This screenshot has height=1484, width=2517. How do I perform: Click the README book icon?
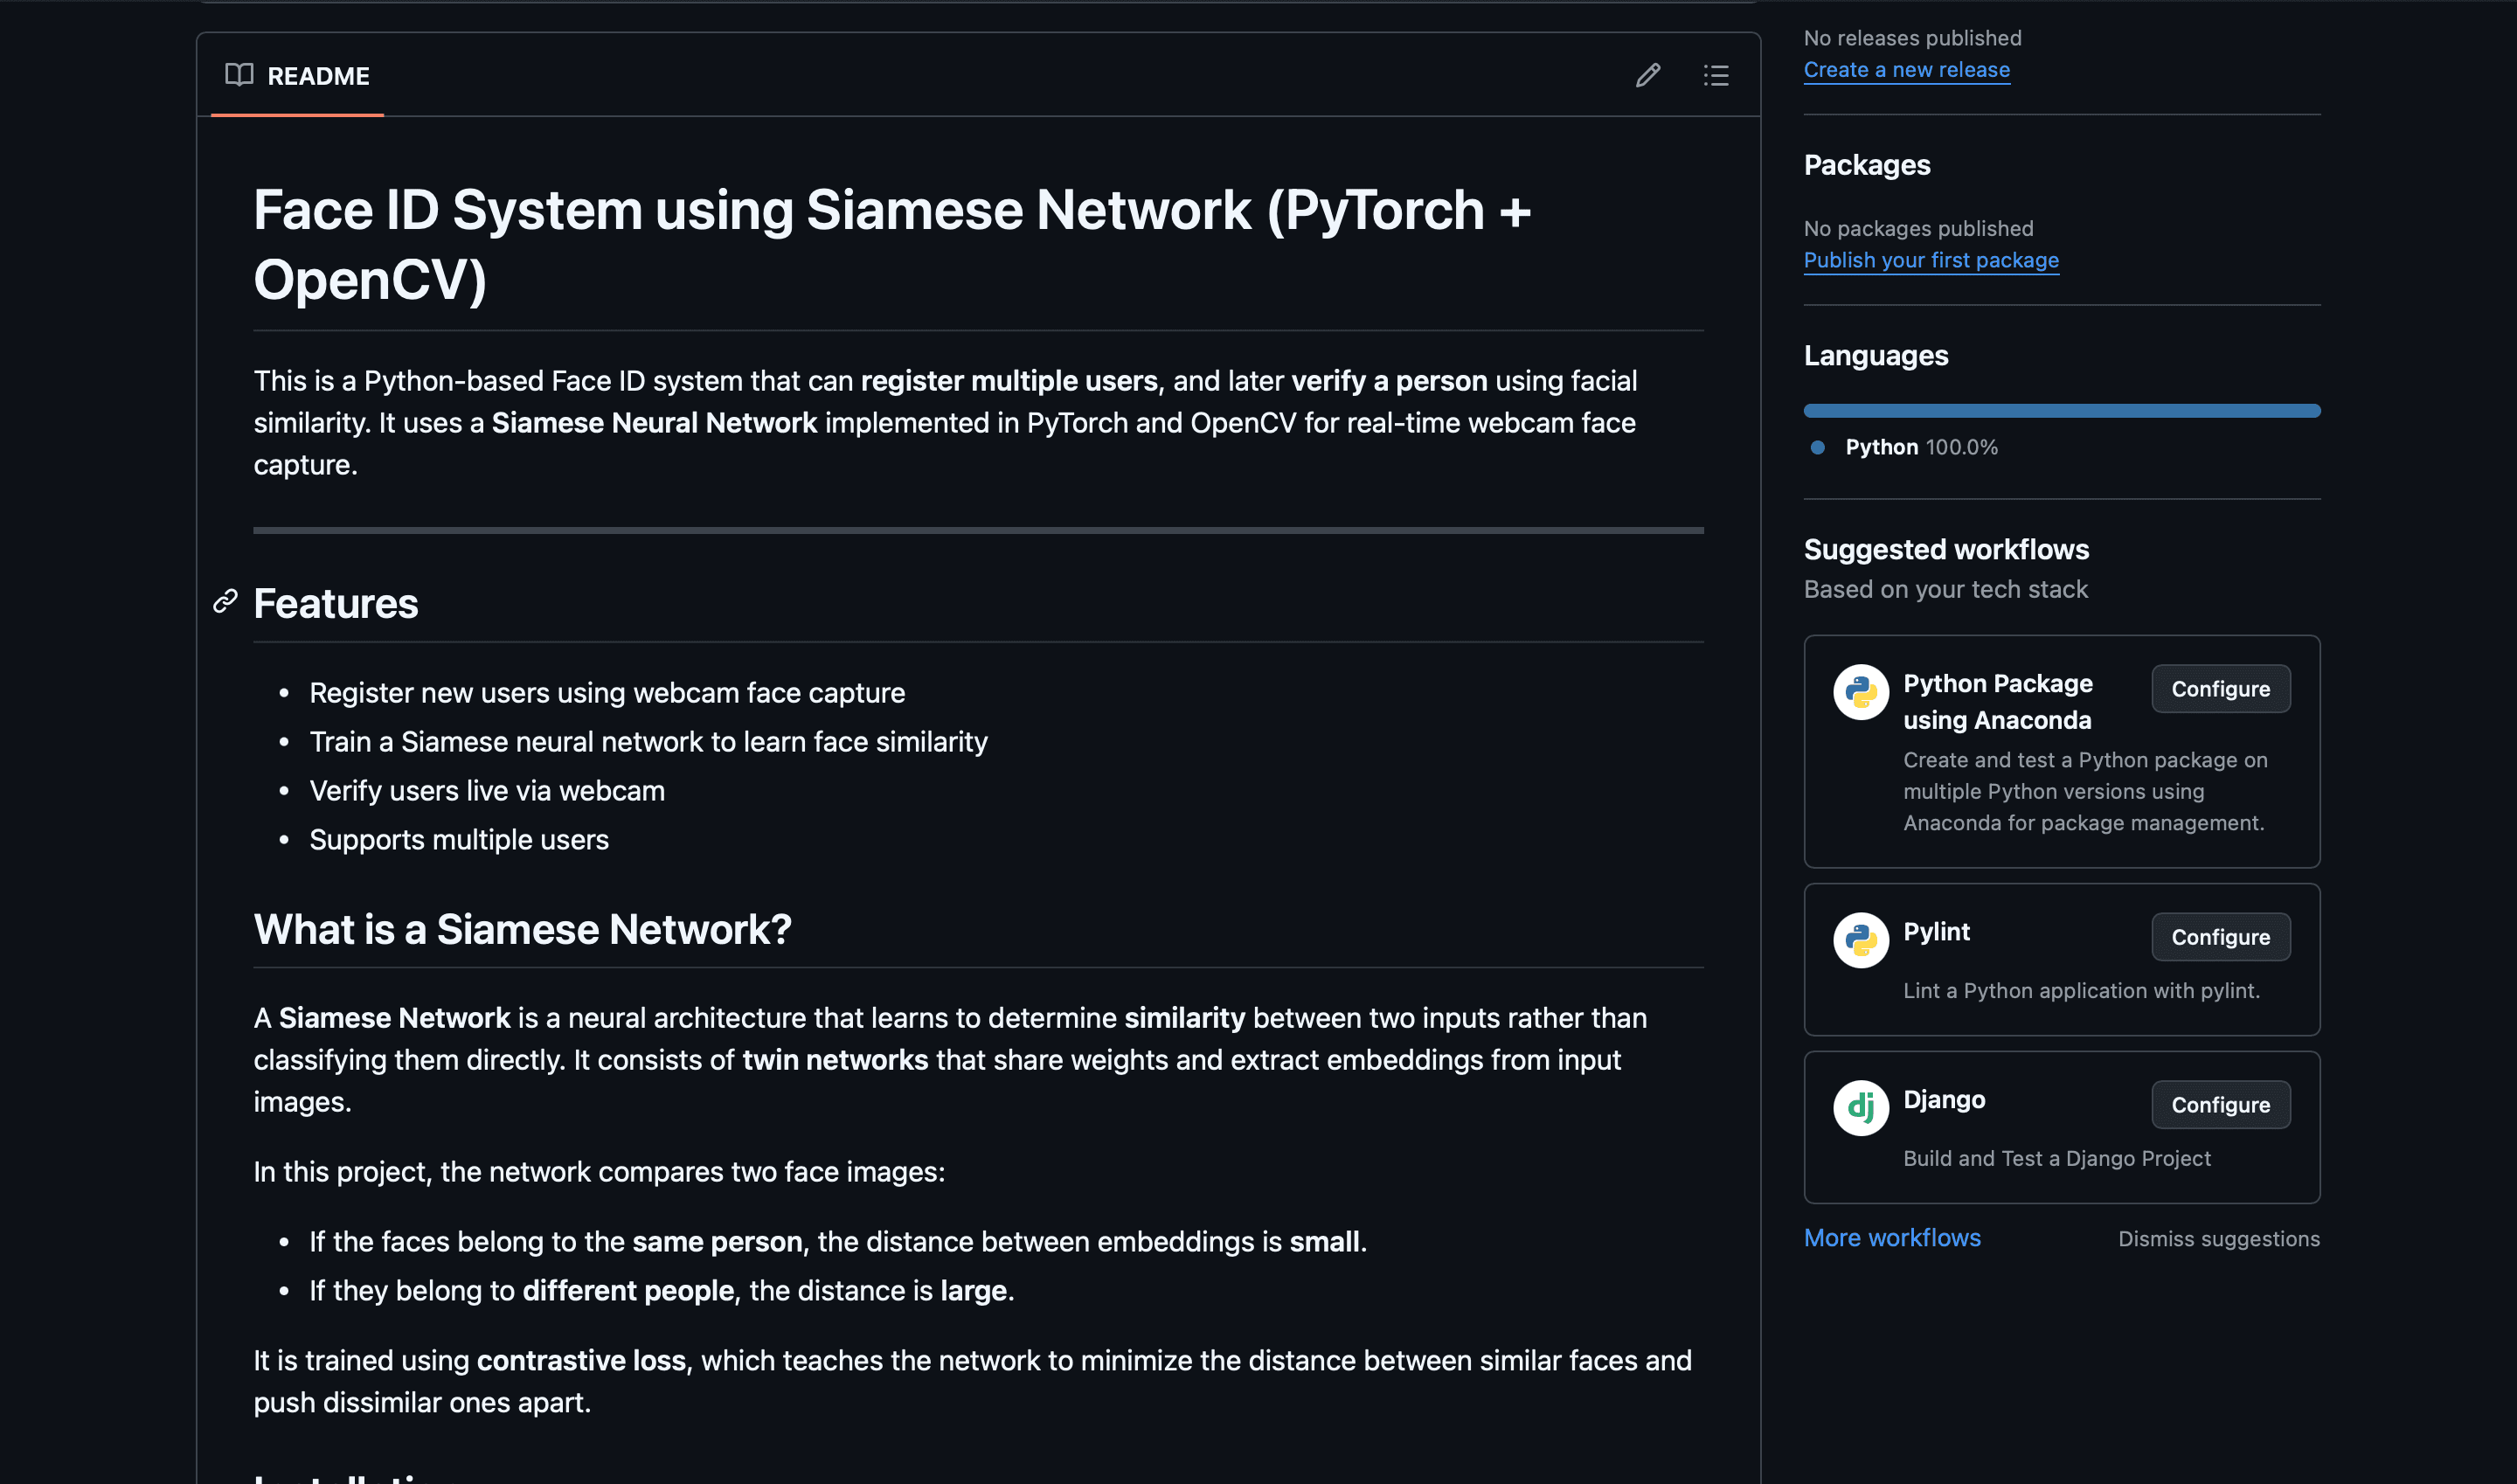click(x=241, y=75)
